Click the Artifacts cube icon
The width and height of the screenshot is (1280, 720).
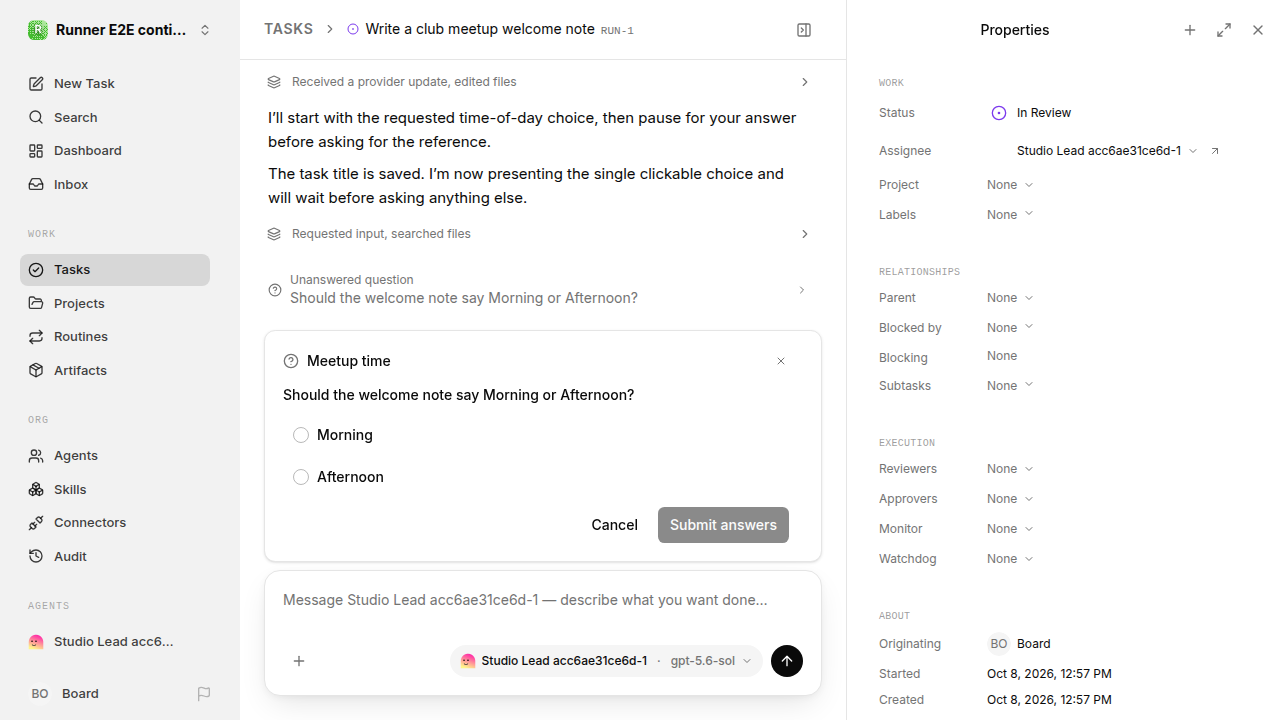(36, 371)
